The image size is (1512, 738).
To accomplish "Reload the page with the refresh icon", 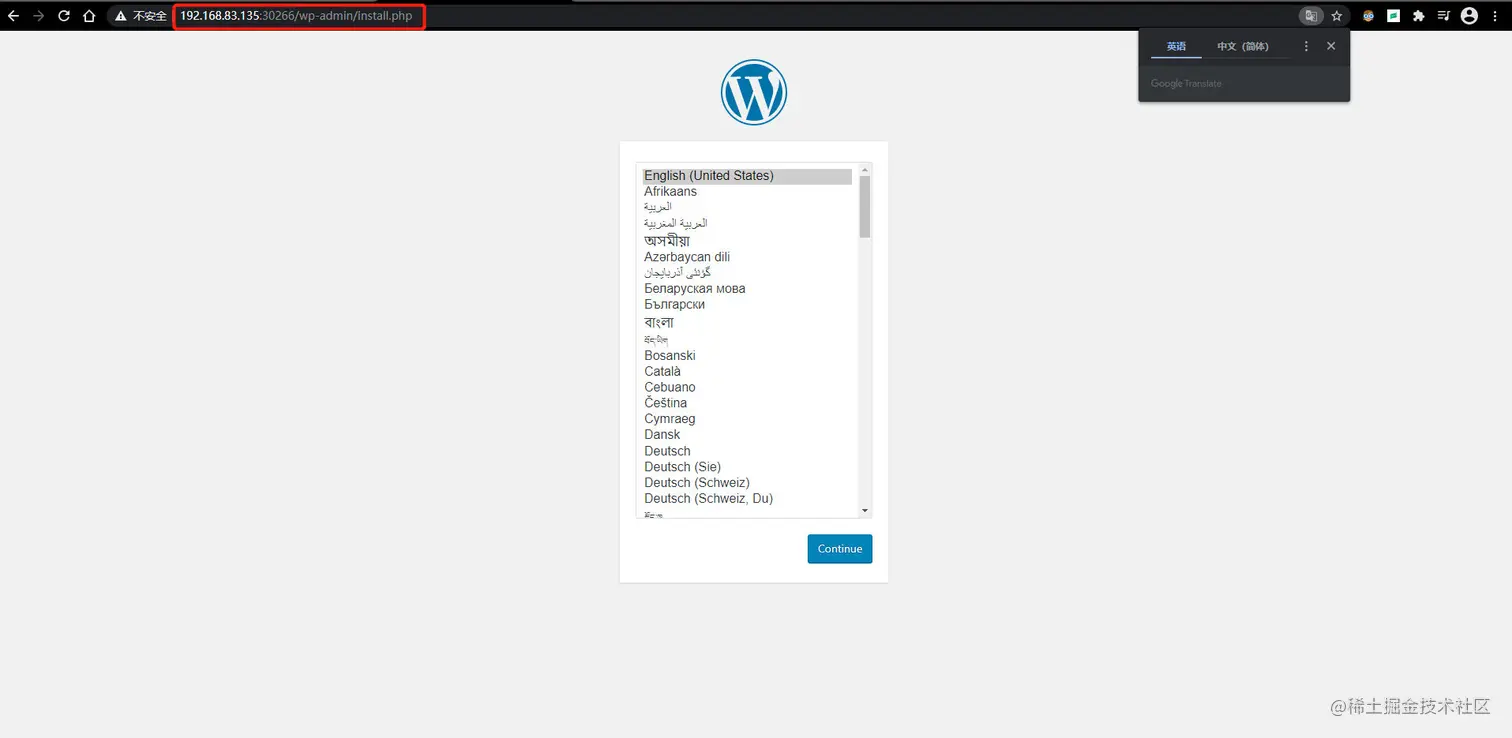I will click(x=64, y=16).
